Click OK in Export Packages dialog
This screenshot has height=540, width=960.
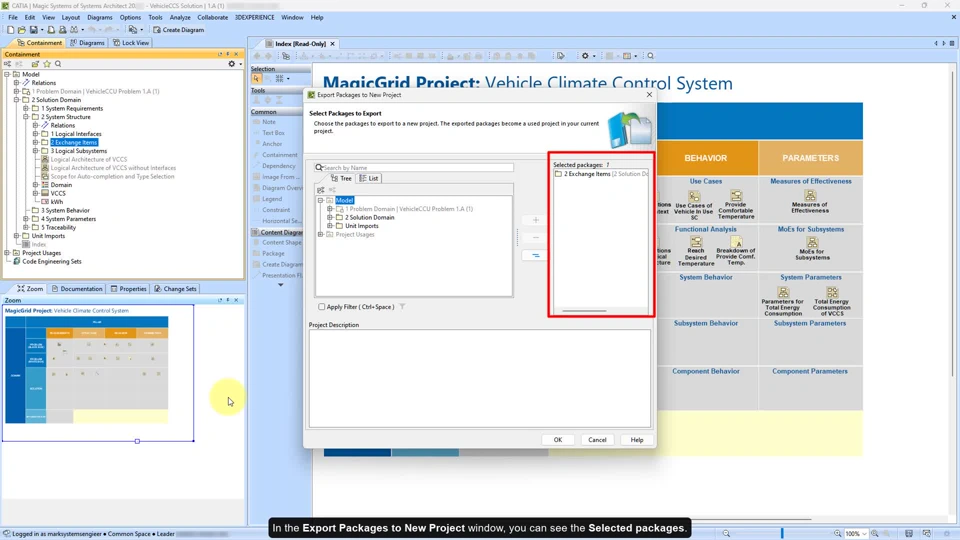[x=558, y=440]
